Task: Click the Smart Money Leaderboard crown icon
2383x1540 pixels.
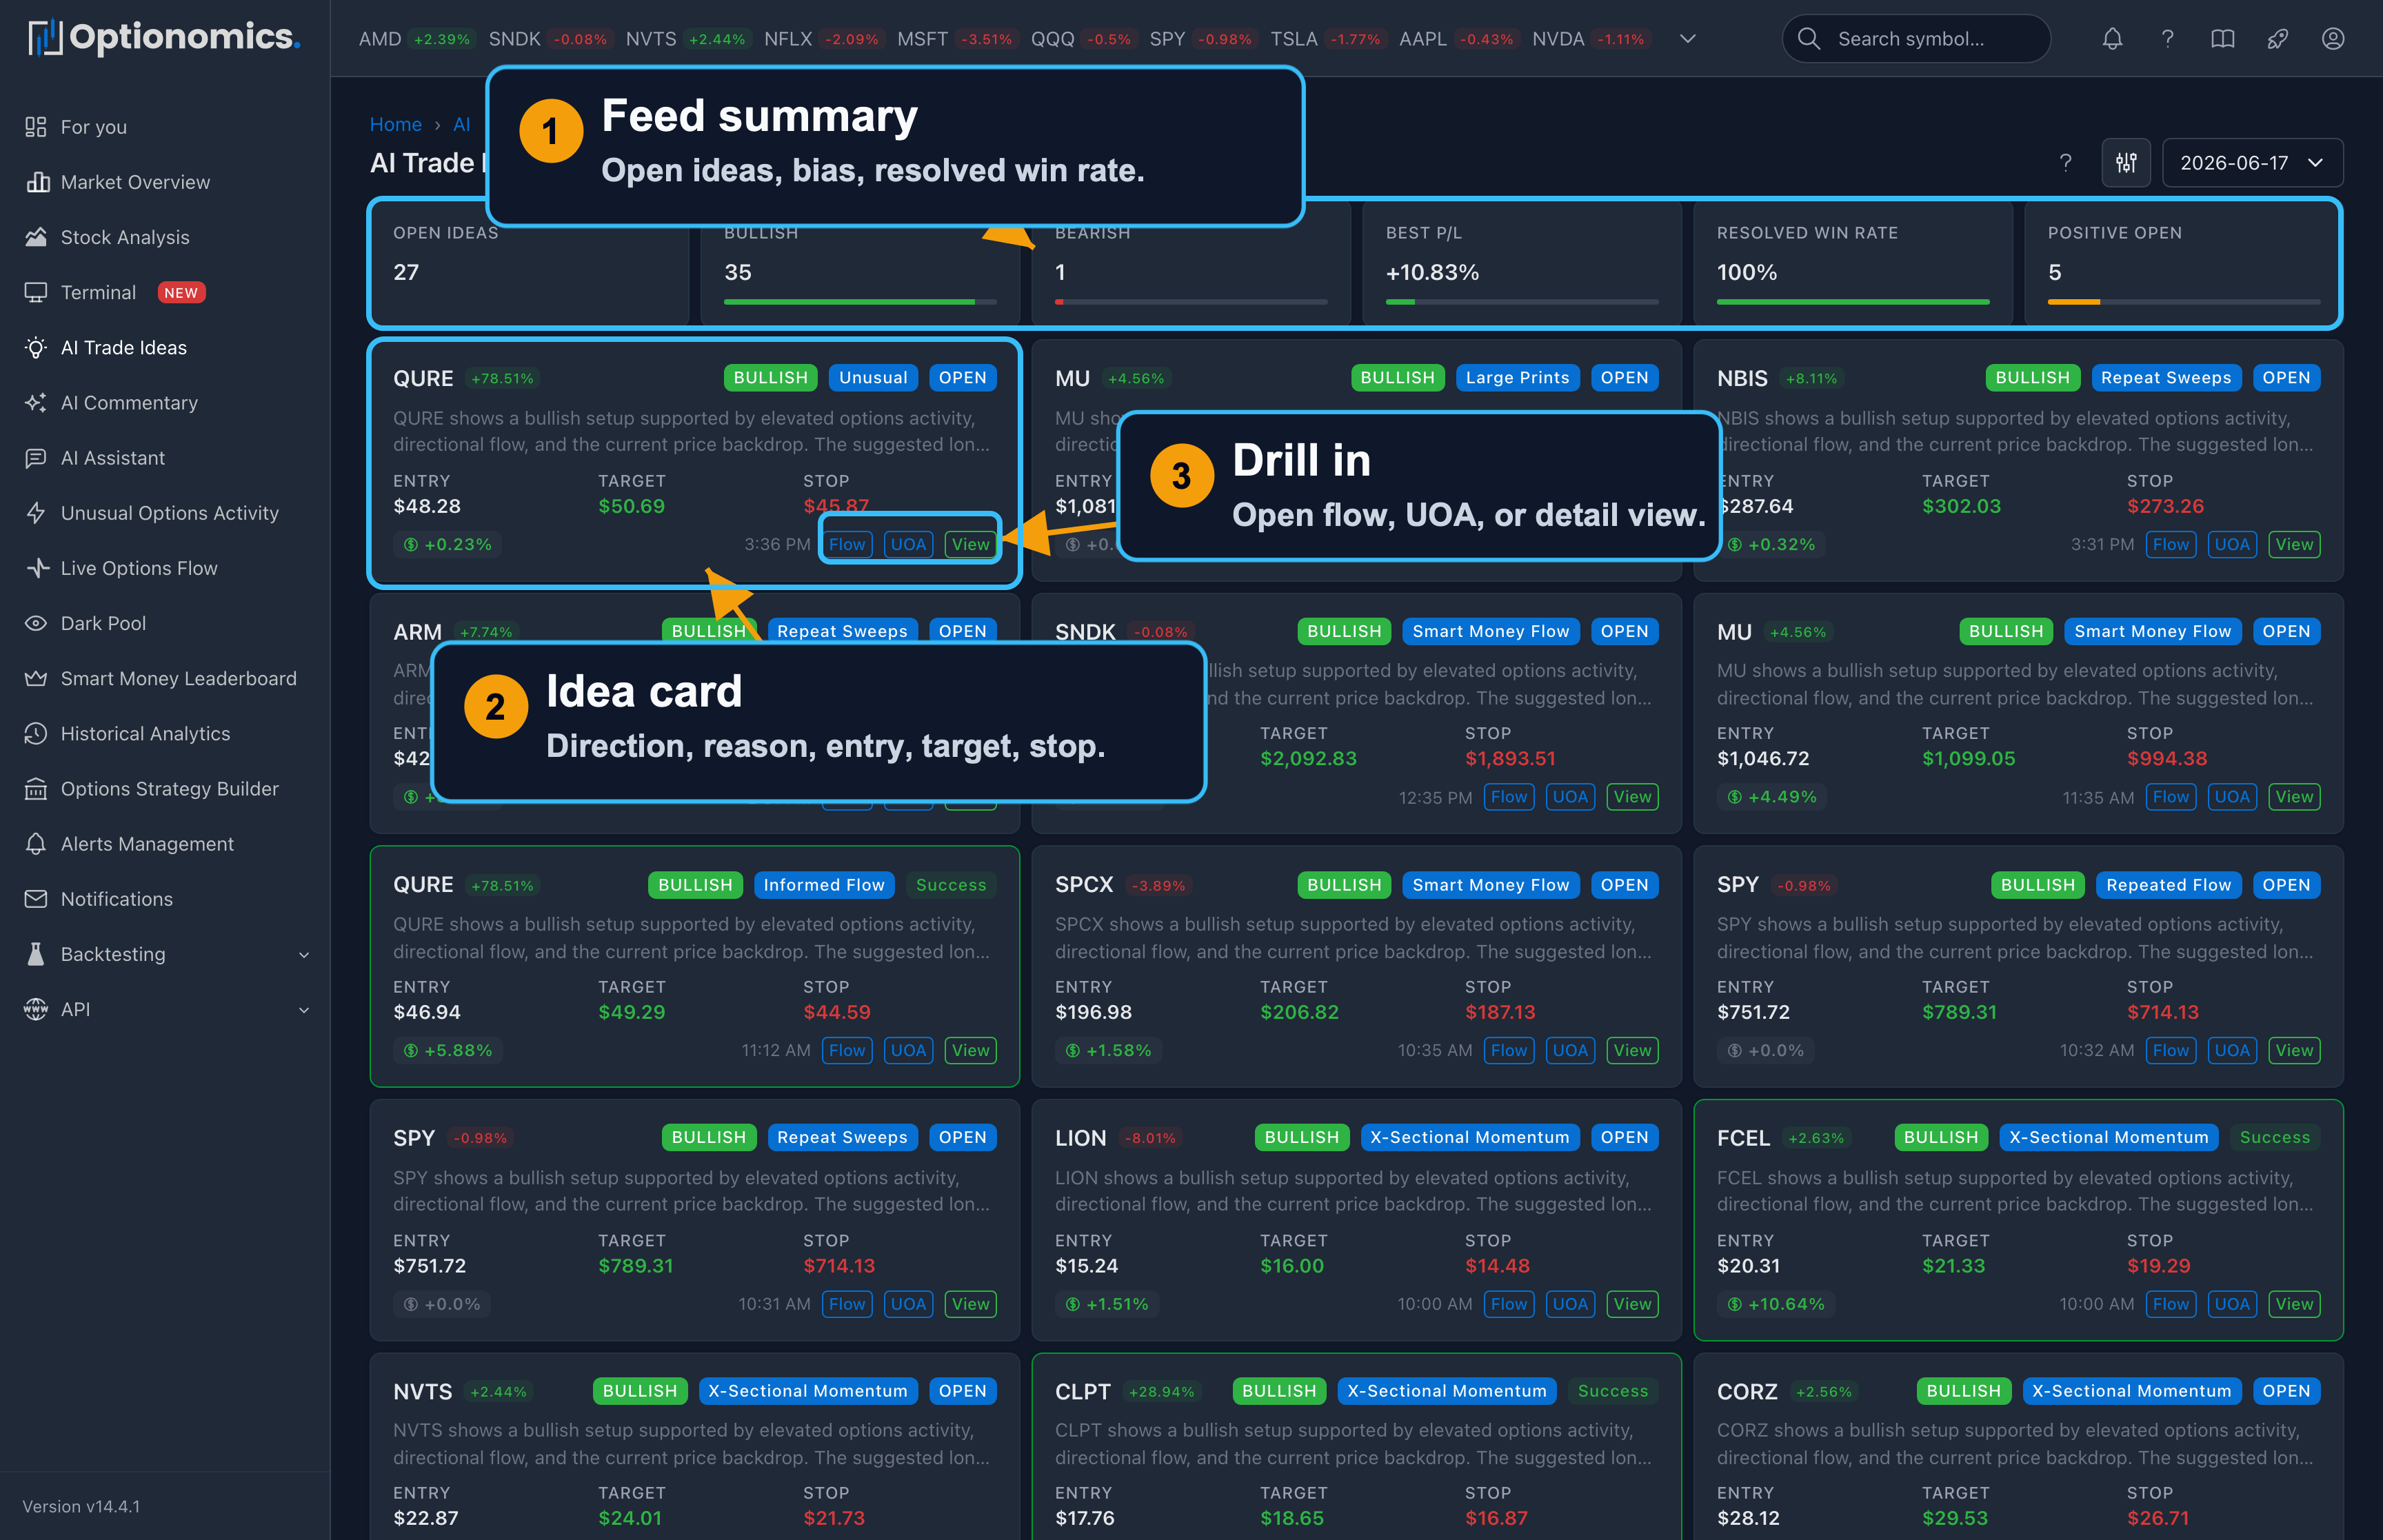Action: click(x=36, y=678)
